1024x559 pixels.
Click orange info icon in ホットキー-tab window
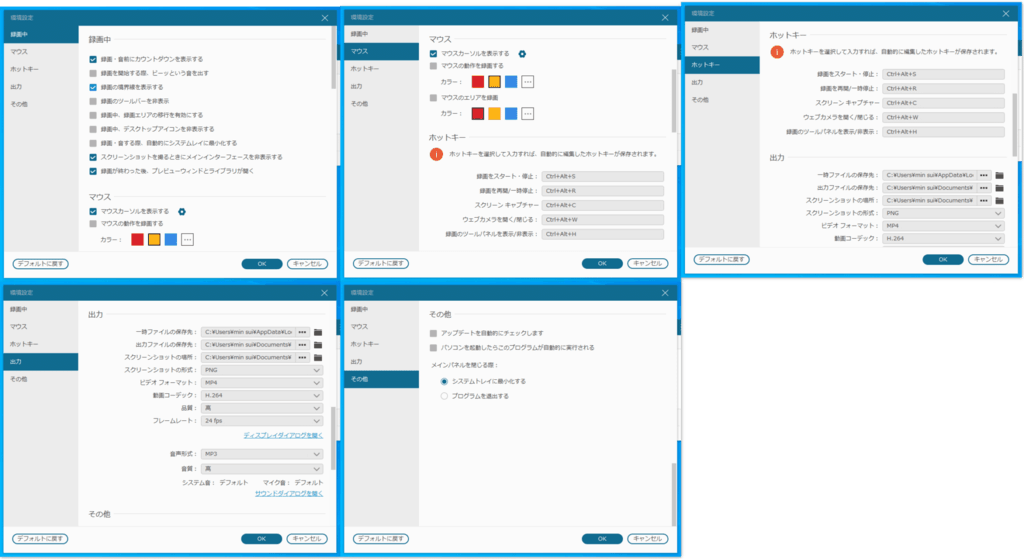pos(776,51)
